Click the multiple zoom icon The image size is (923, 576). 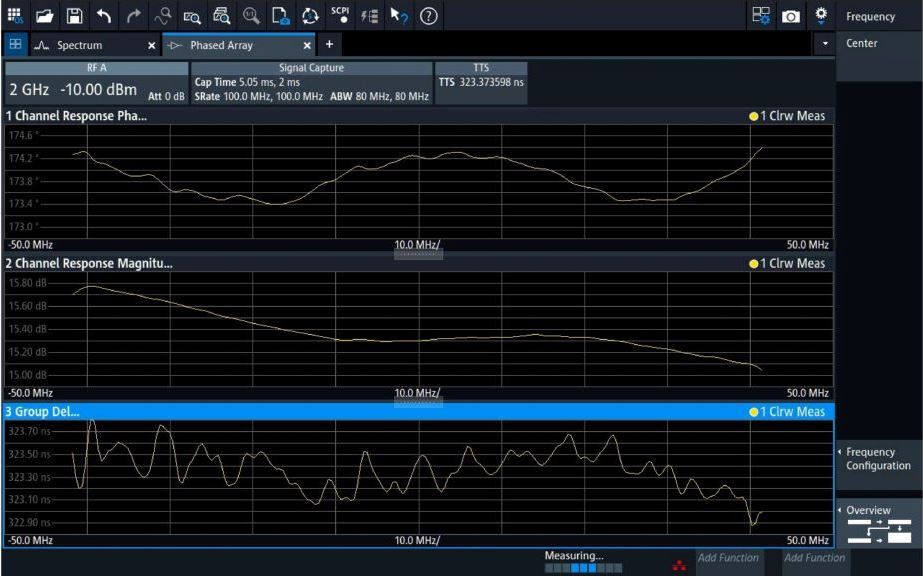click(x=221, y=15)
